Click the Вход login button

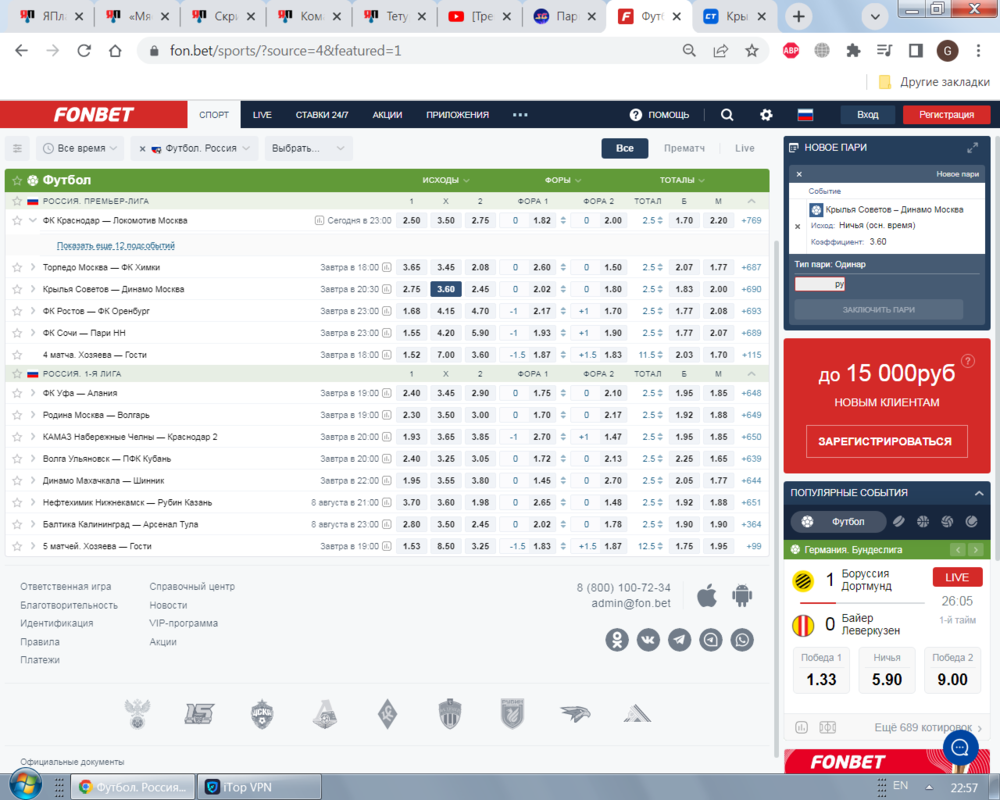coord(867,115)
